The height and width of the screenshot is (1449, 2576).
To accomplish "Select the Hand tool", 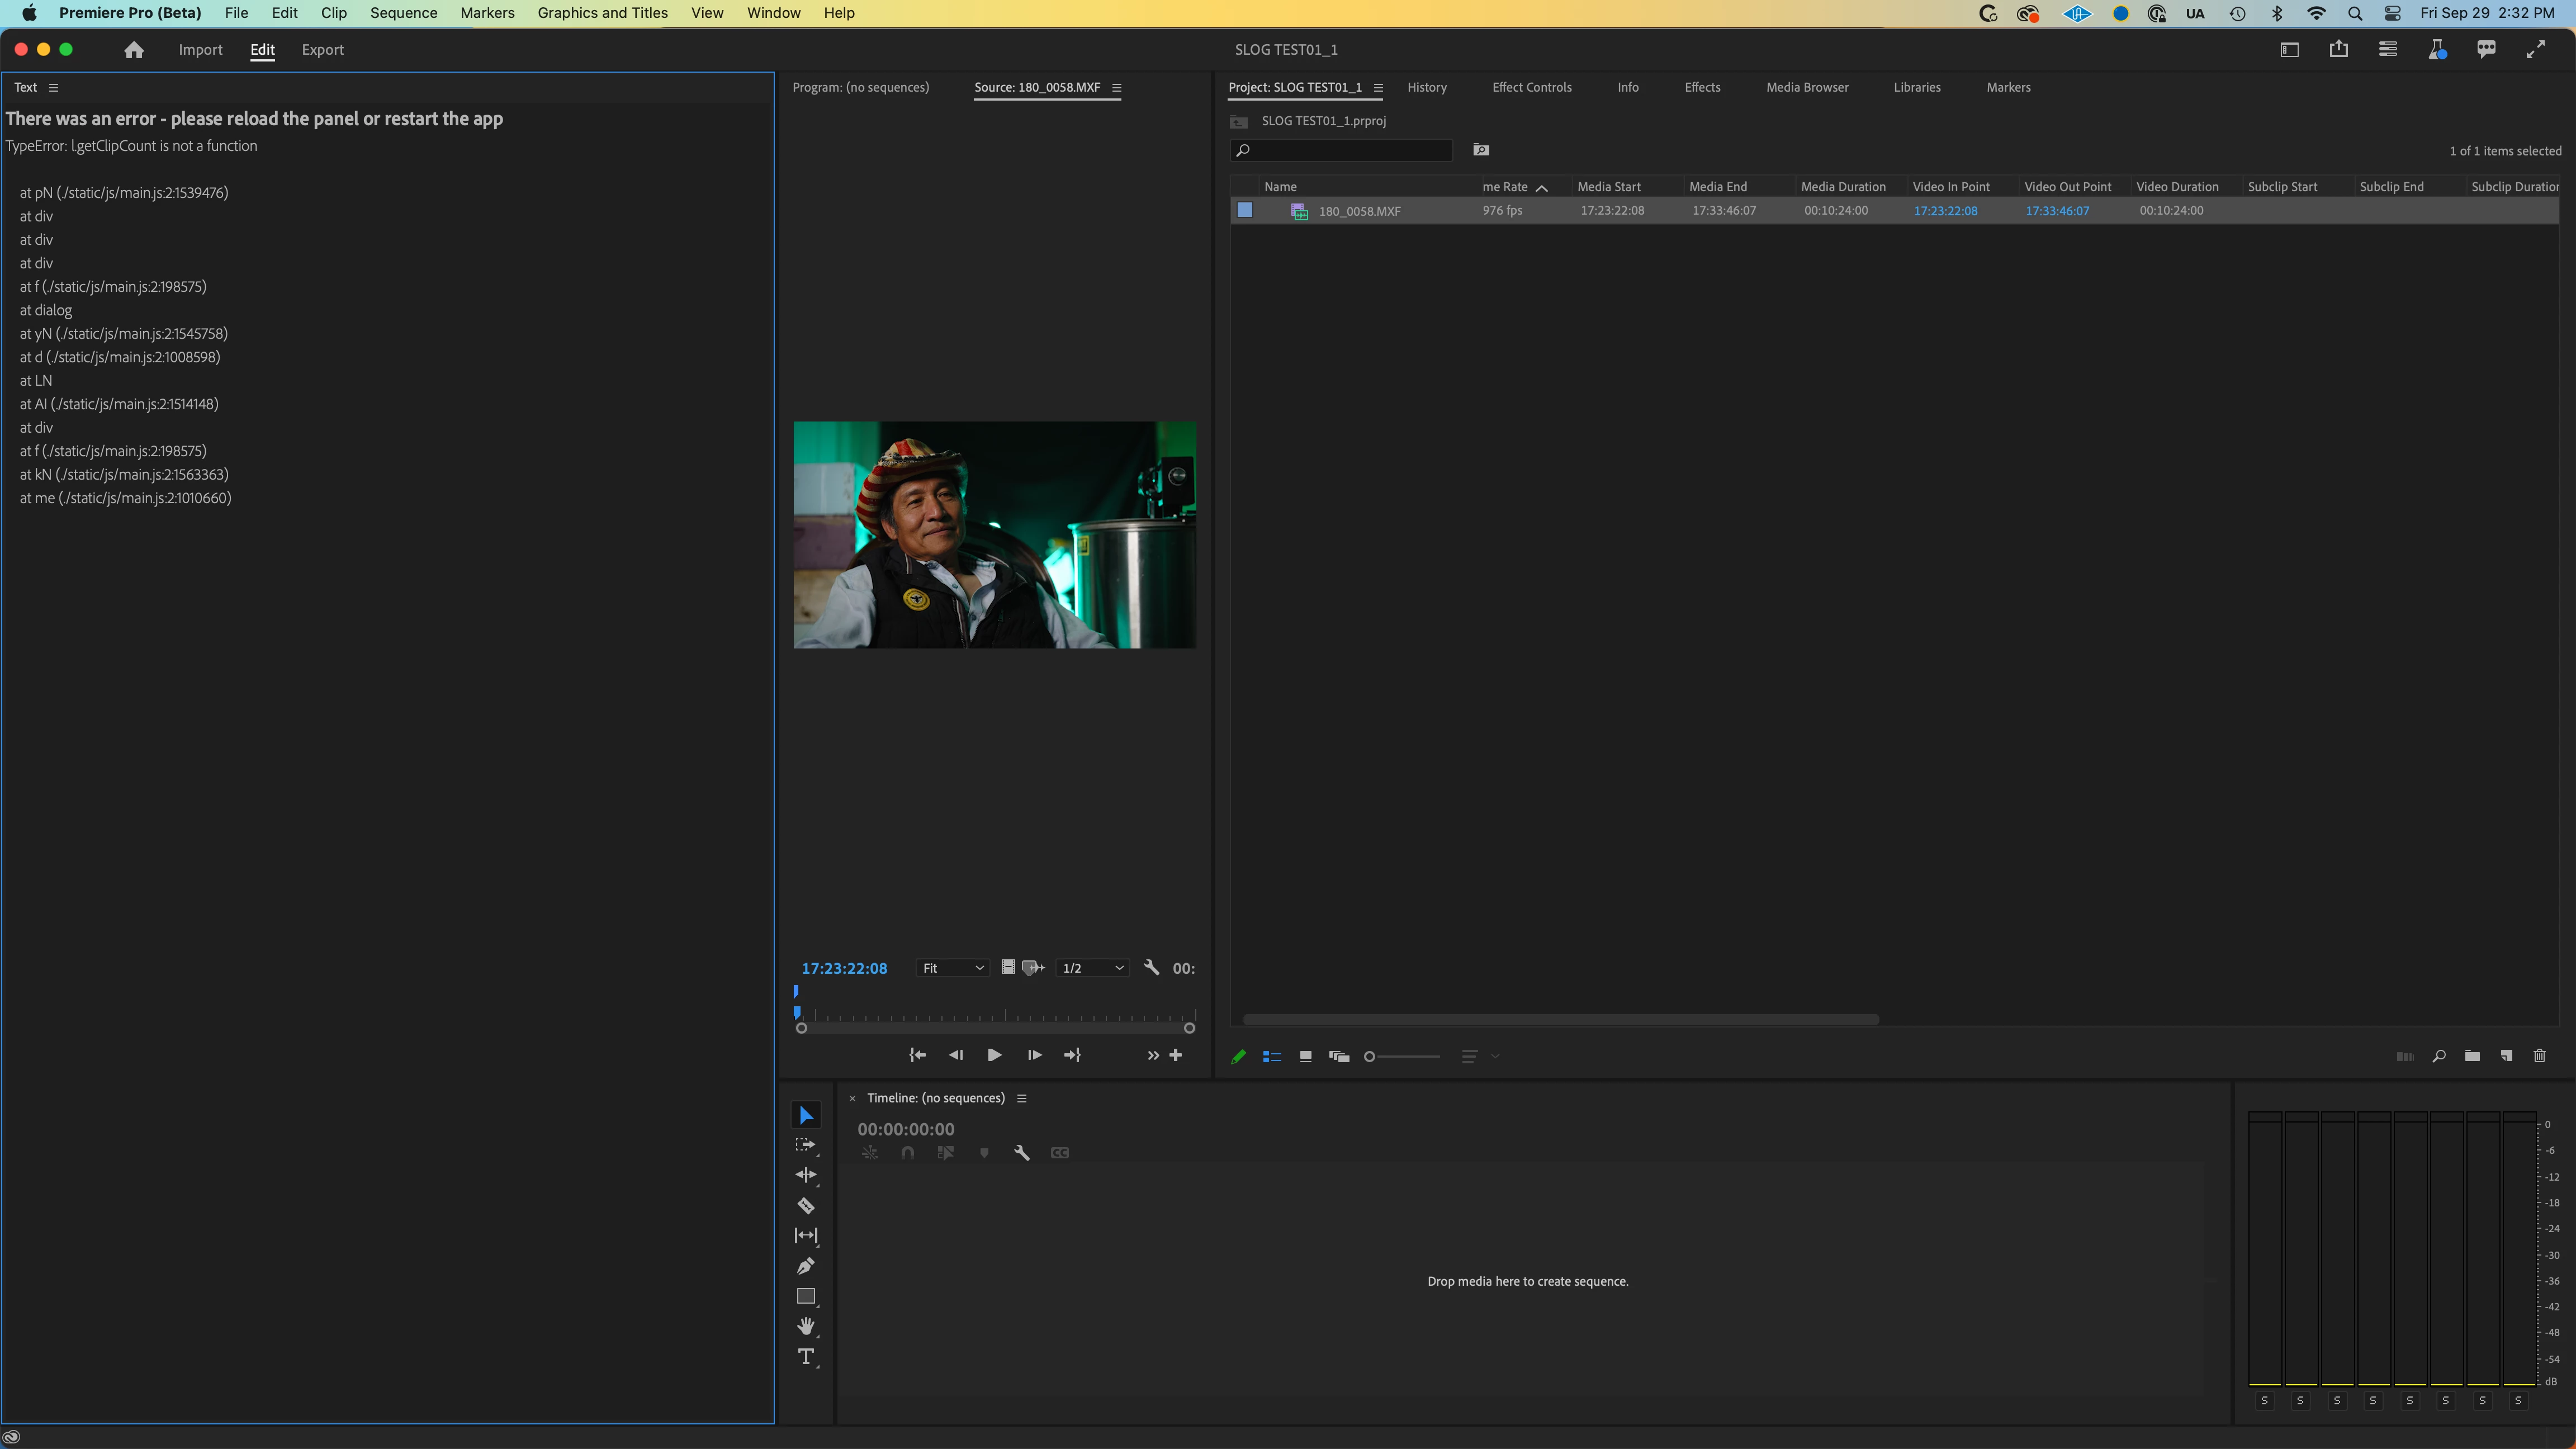I will [805, 1326].
